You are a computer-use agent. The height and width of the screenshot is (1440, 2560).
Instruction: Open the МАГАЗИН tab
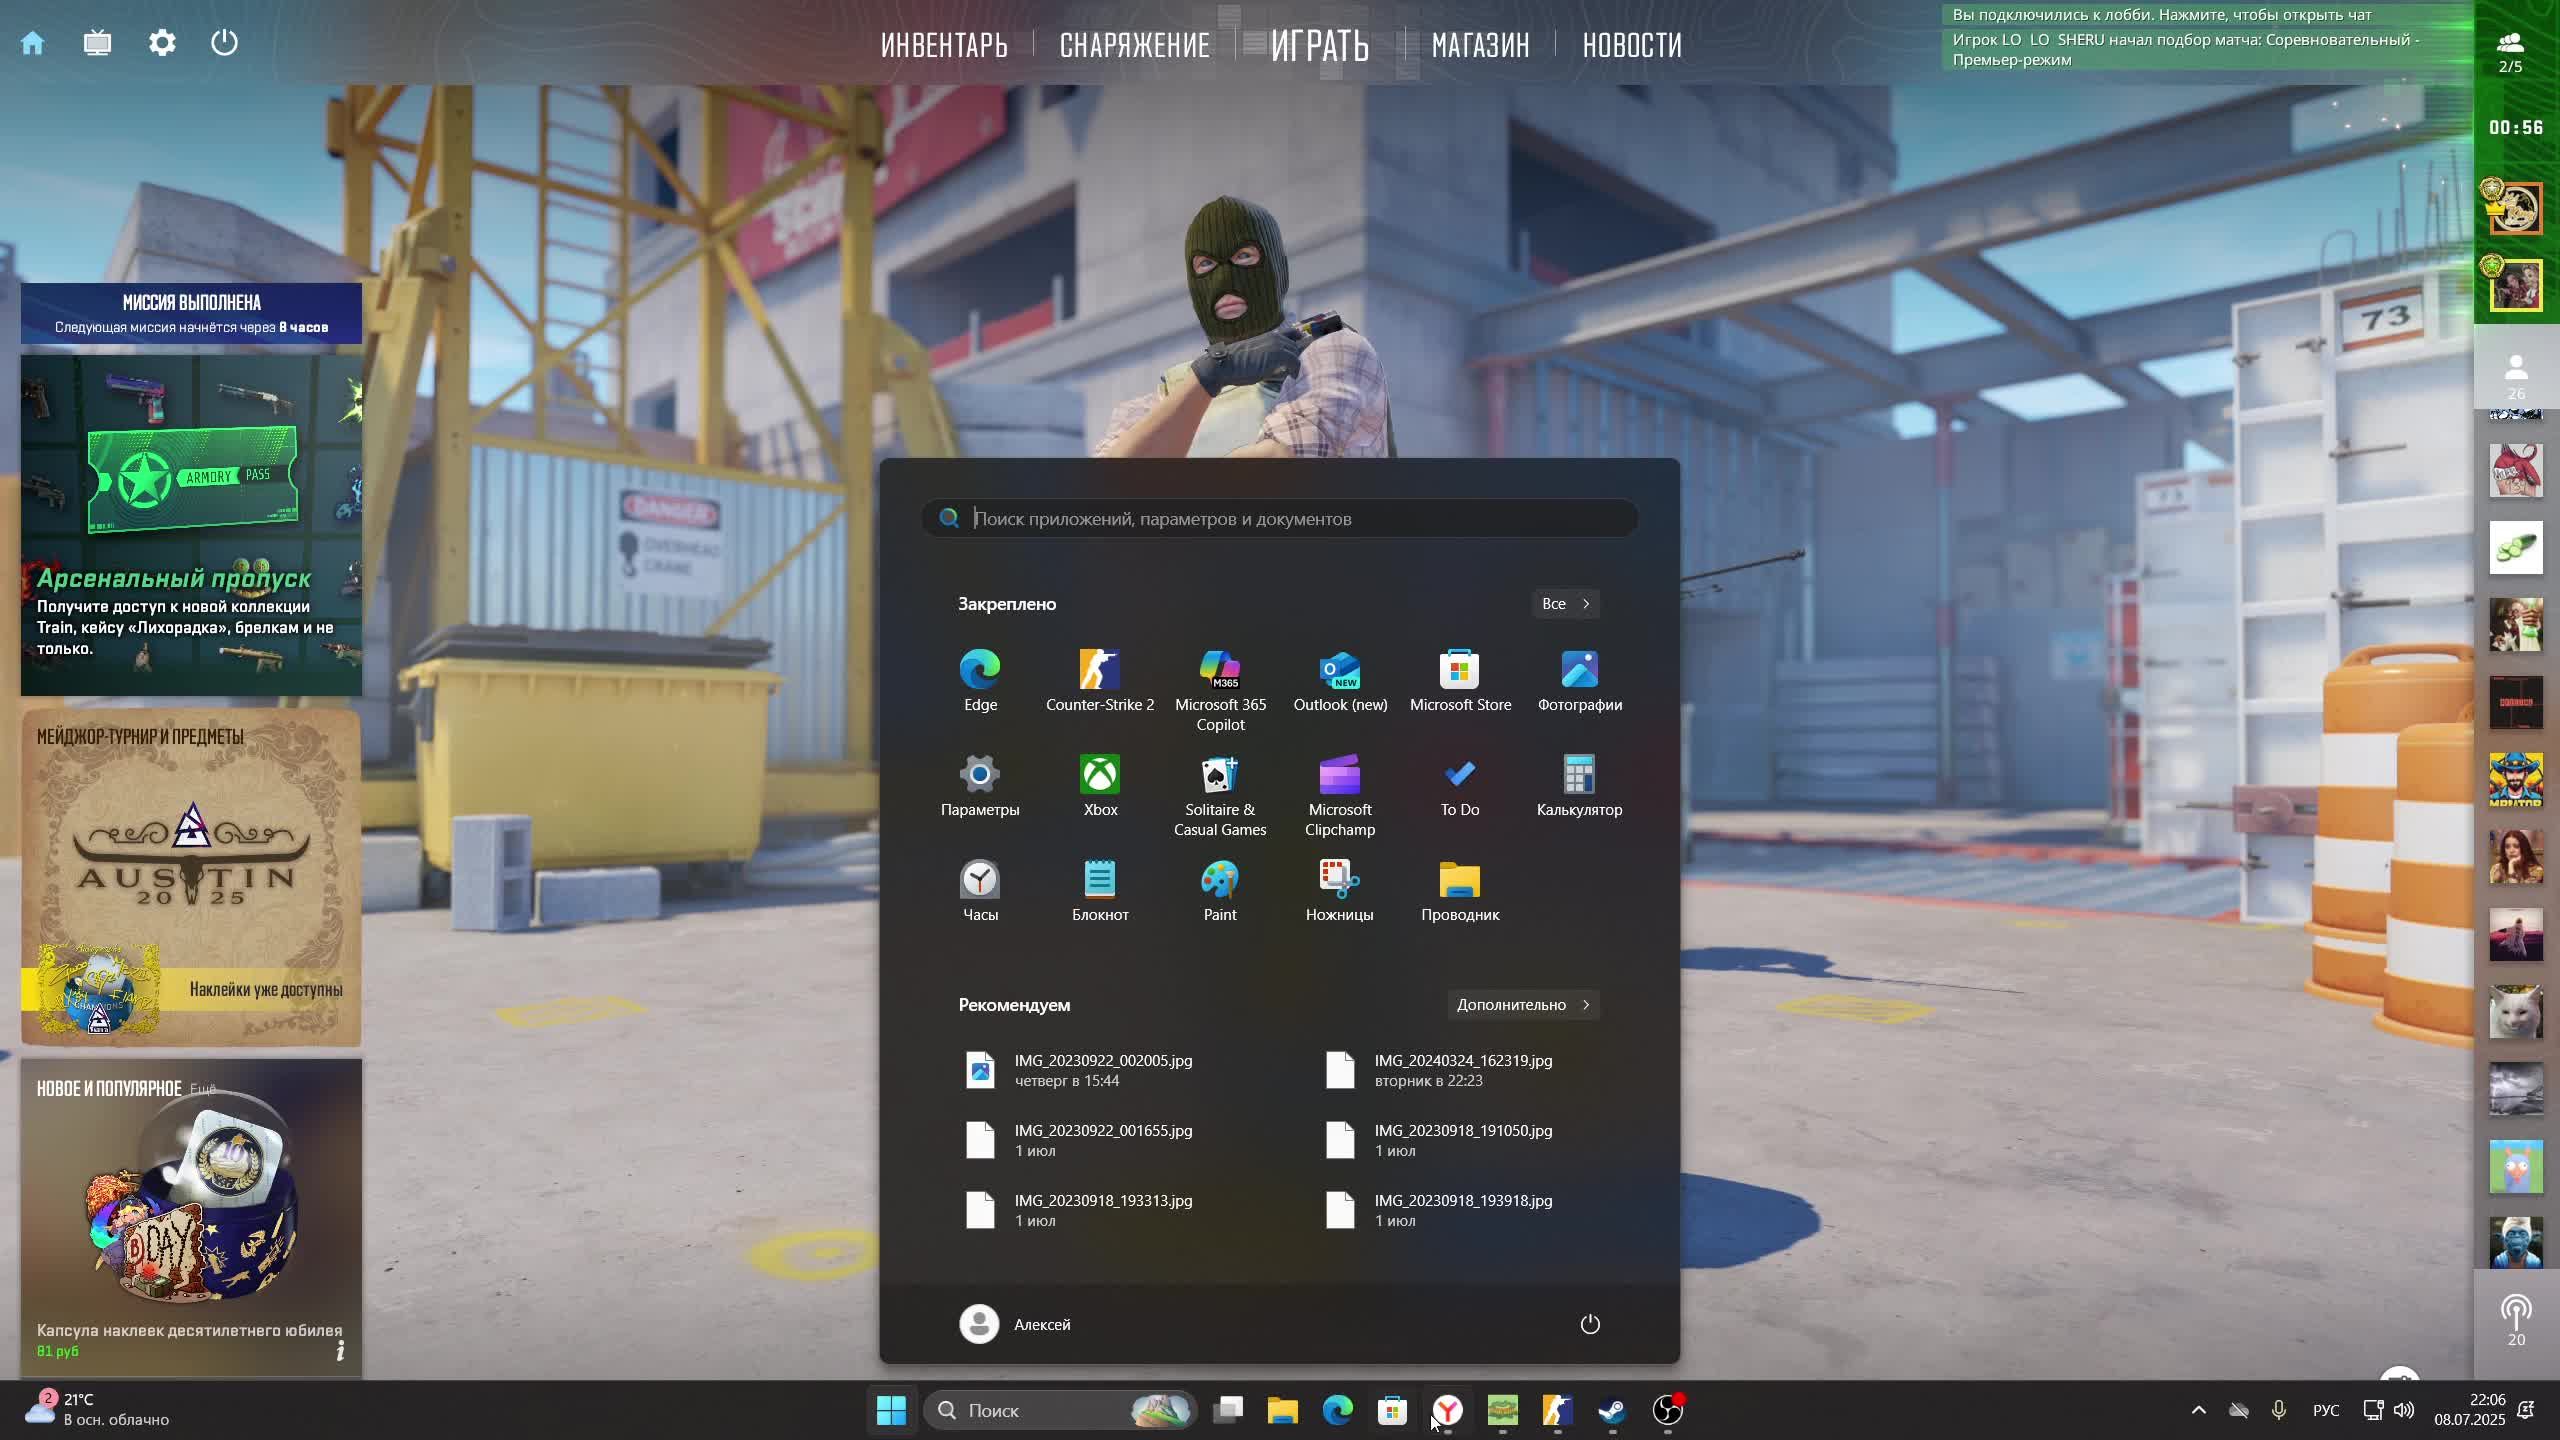tap(1480, 45)
